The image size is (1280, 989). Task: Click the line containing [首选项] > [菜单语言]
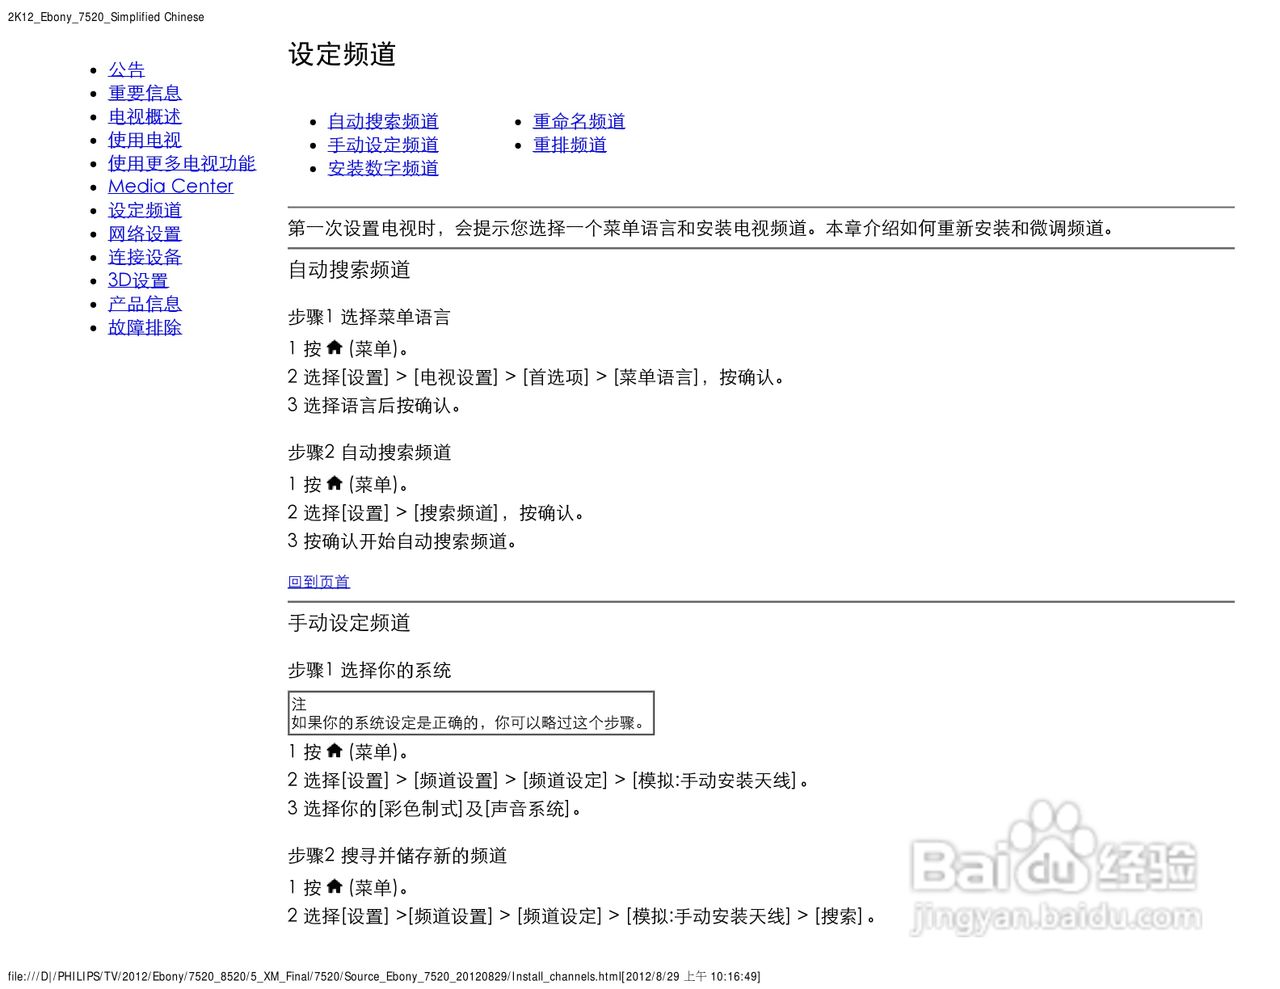537,377
